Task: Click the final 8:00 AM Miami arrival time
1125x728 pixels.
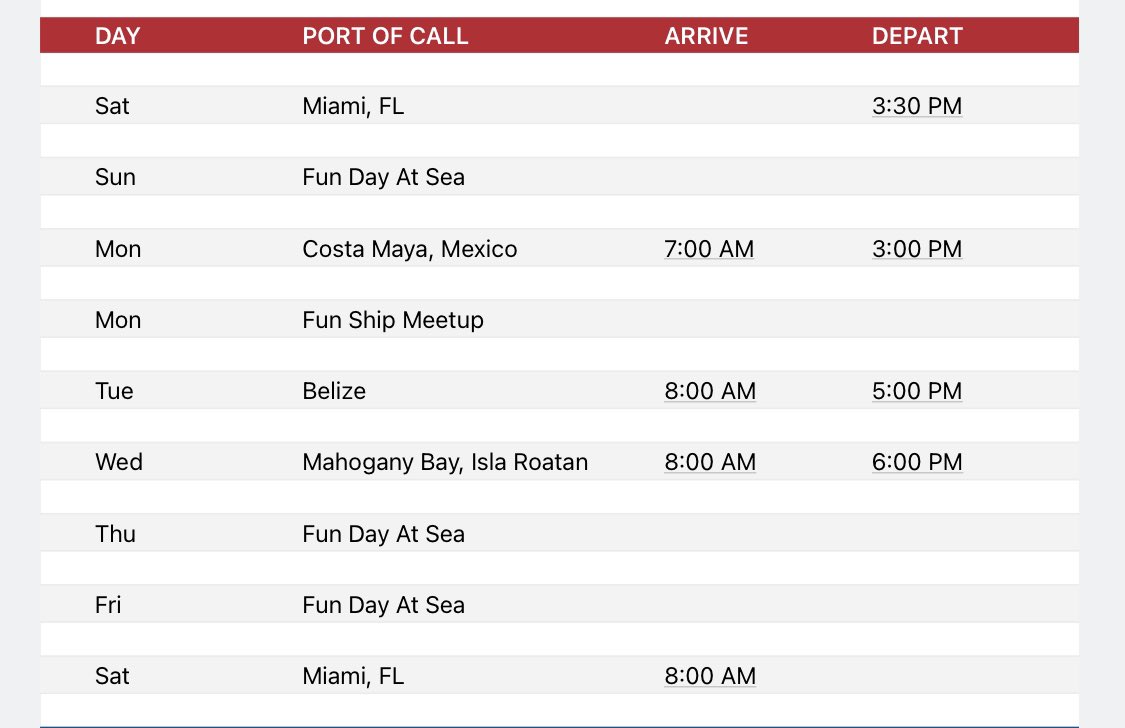Action: [710, 676]
